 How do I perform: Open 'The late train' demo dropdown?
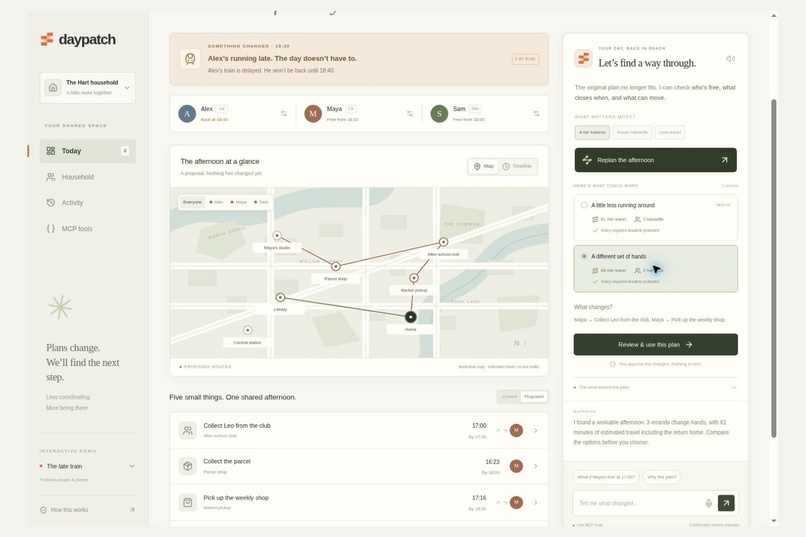(87, 466)
